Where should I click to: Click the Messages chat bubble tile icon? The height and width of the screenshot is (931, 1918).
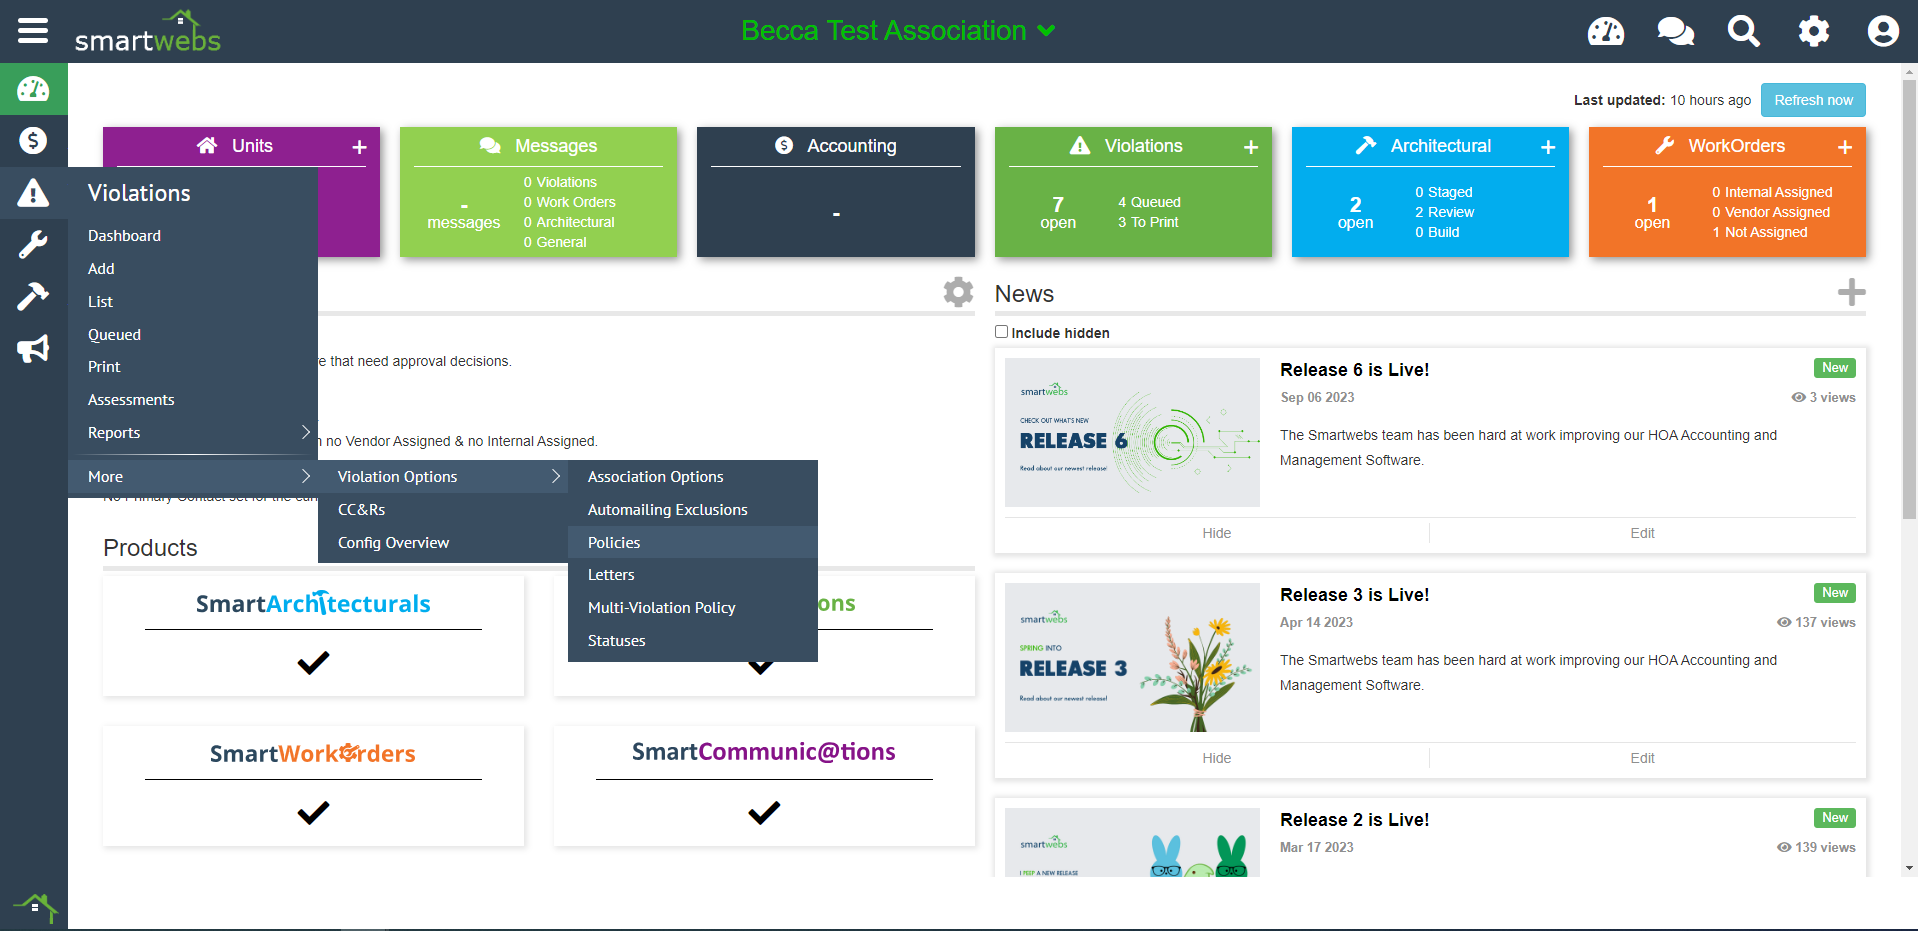click(x=490, y=146)
